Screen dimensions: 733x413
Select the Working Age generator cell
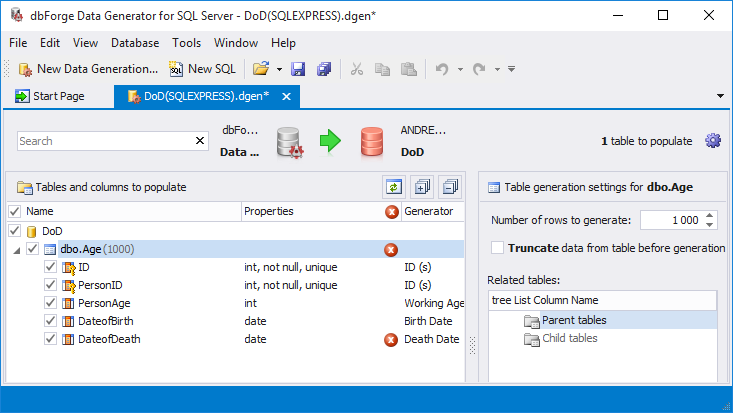pos(433,303)
